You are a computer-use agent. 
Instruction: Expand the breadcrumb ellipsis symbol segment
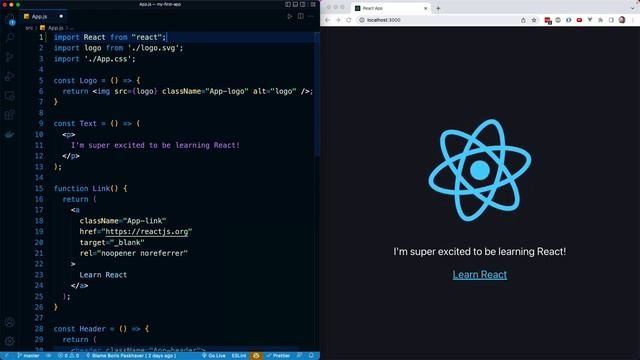tap(72, 28)
